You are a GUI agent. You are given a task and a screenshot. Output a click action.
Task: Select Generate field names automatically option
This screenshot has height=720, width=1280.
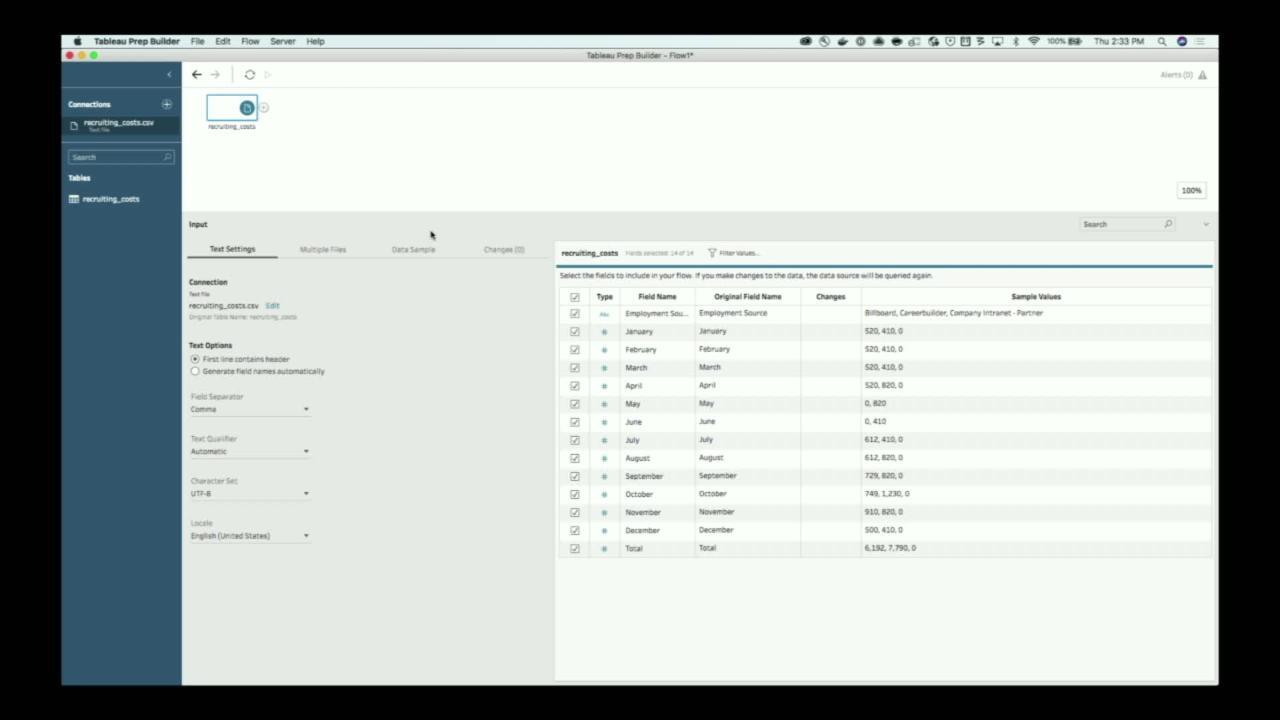(195, 371)
